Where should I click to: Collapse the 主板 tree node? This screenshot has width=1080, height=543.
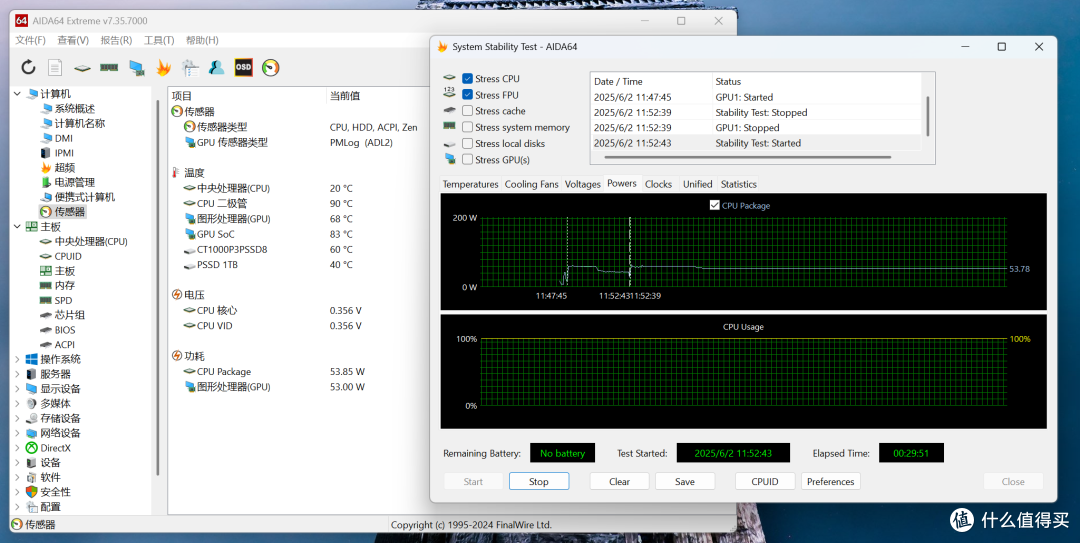(17, 227)
